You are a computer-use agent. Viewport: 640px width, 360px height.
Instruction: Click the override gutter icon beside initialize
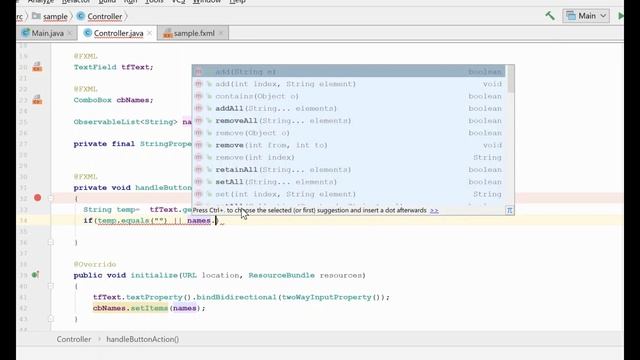click(36, 275)
